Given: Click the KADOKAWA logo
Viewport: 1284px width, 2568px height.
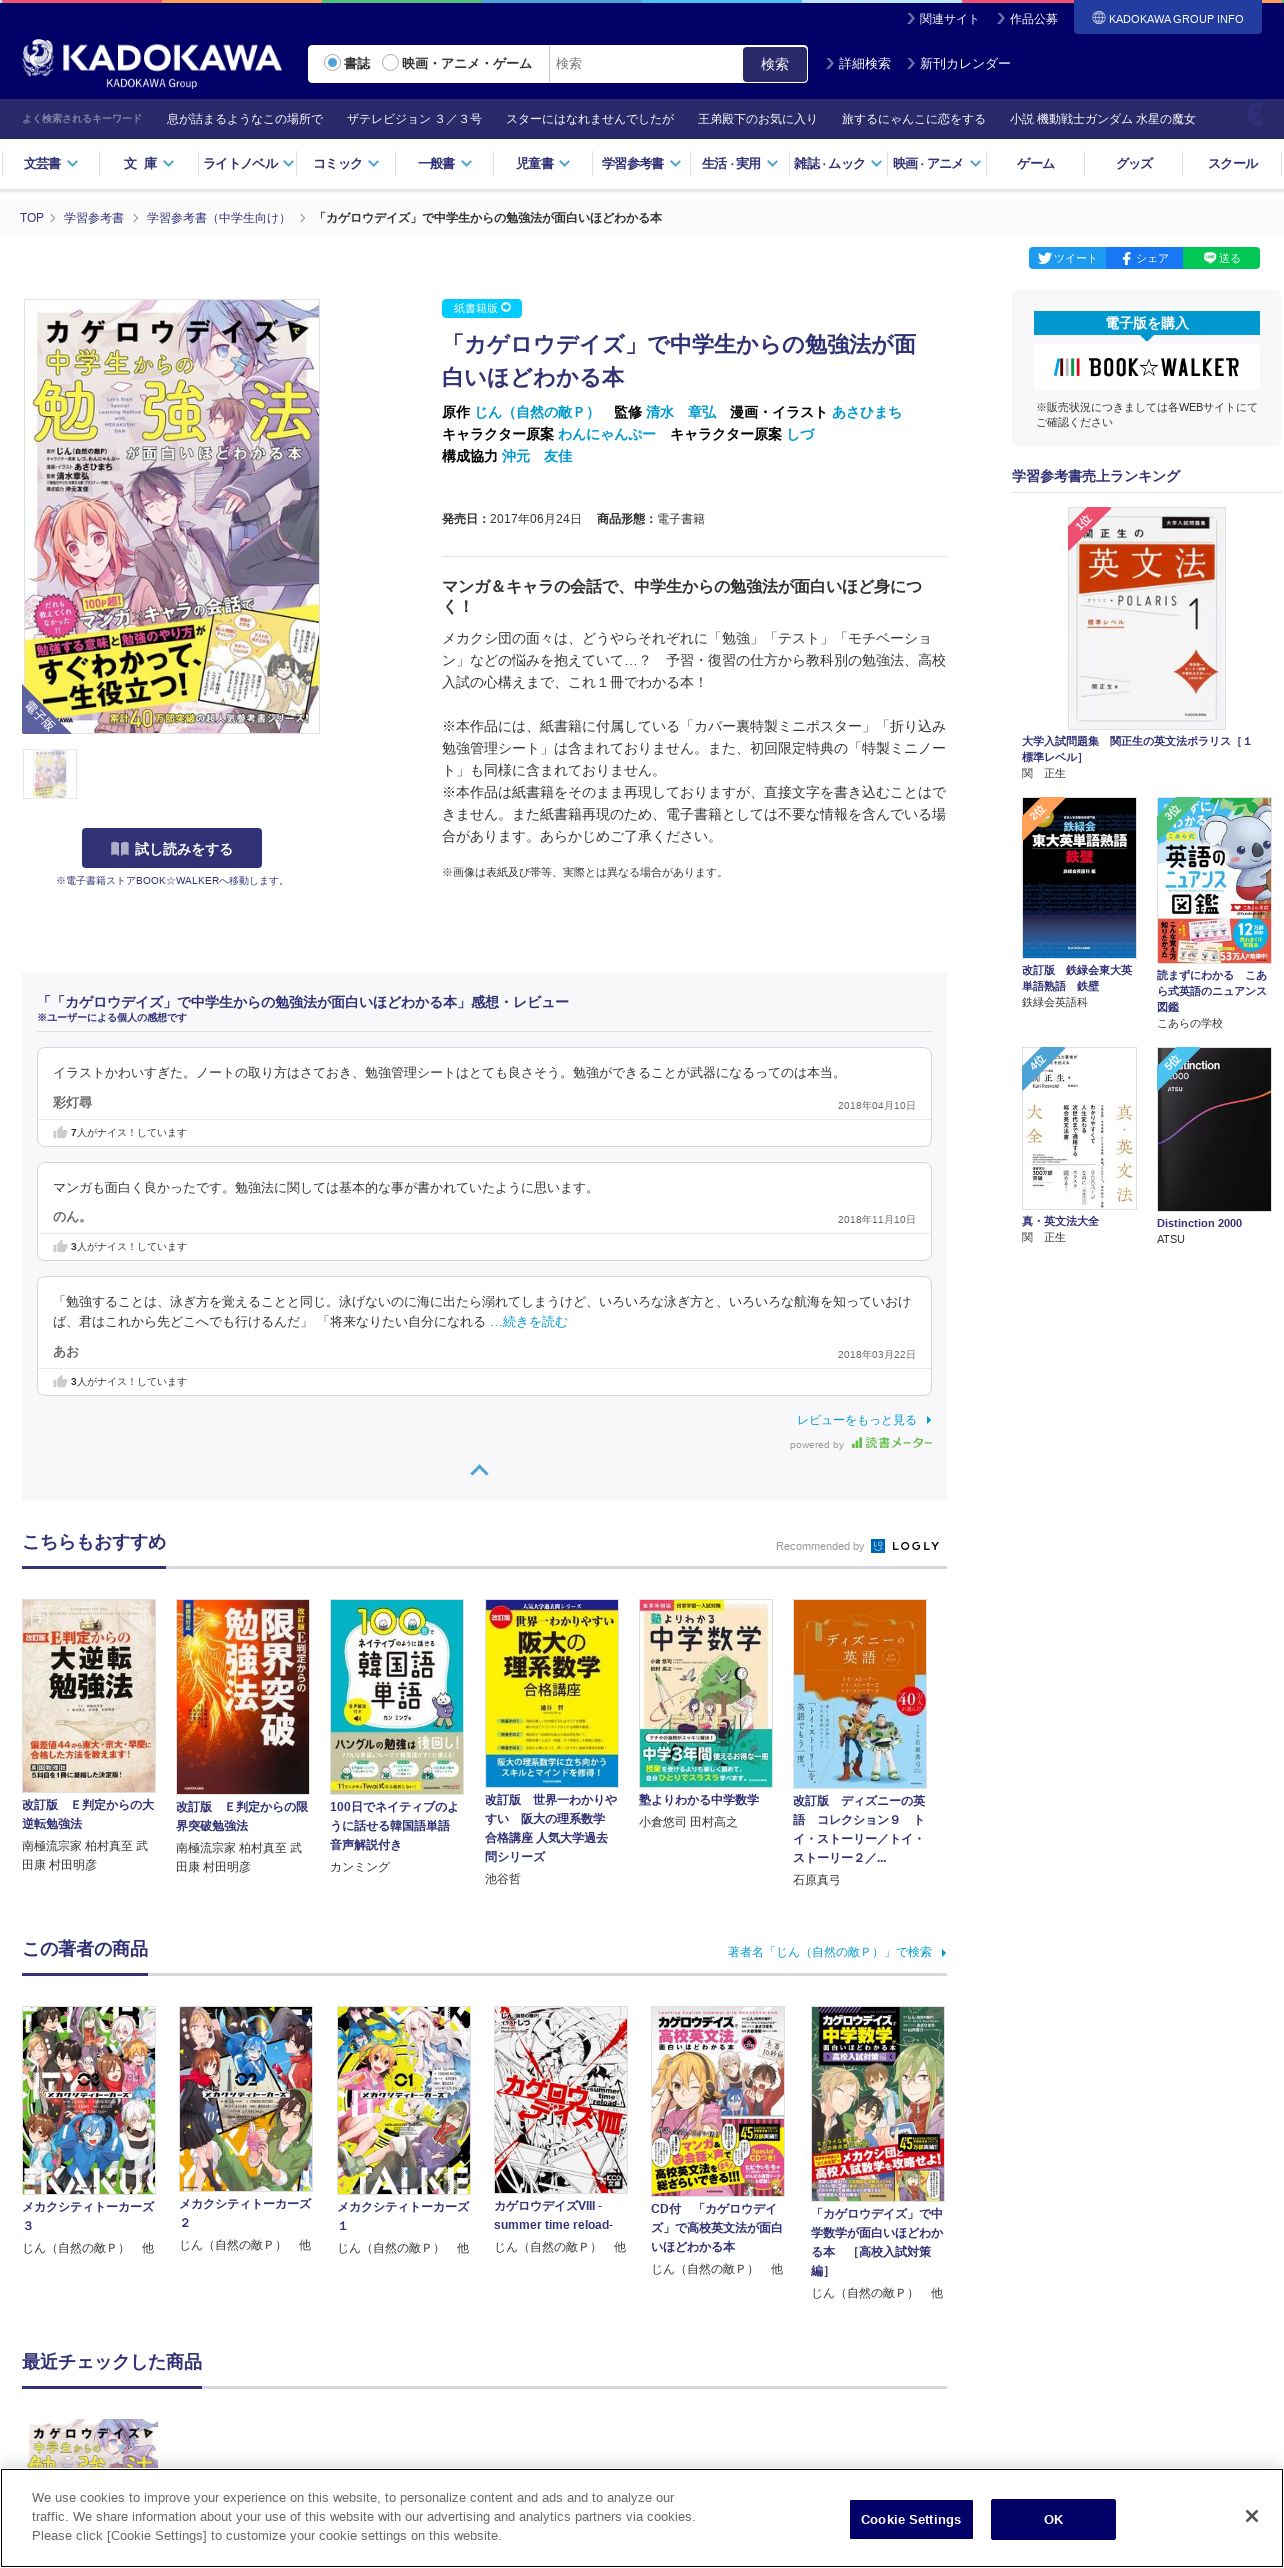Looking at the screenshot, I should point(151,64).
